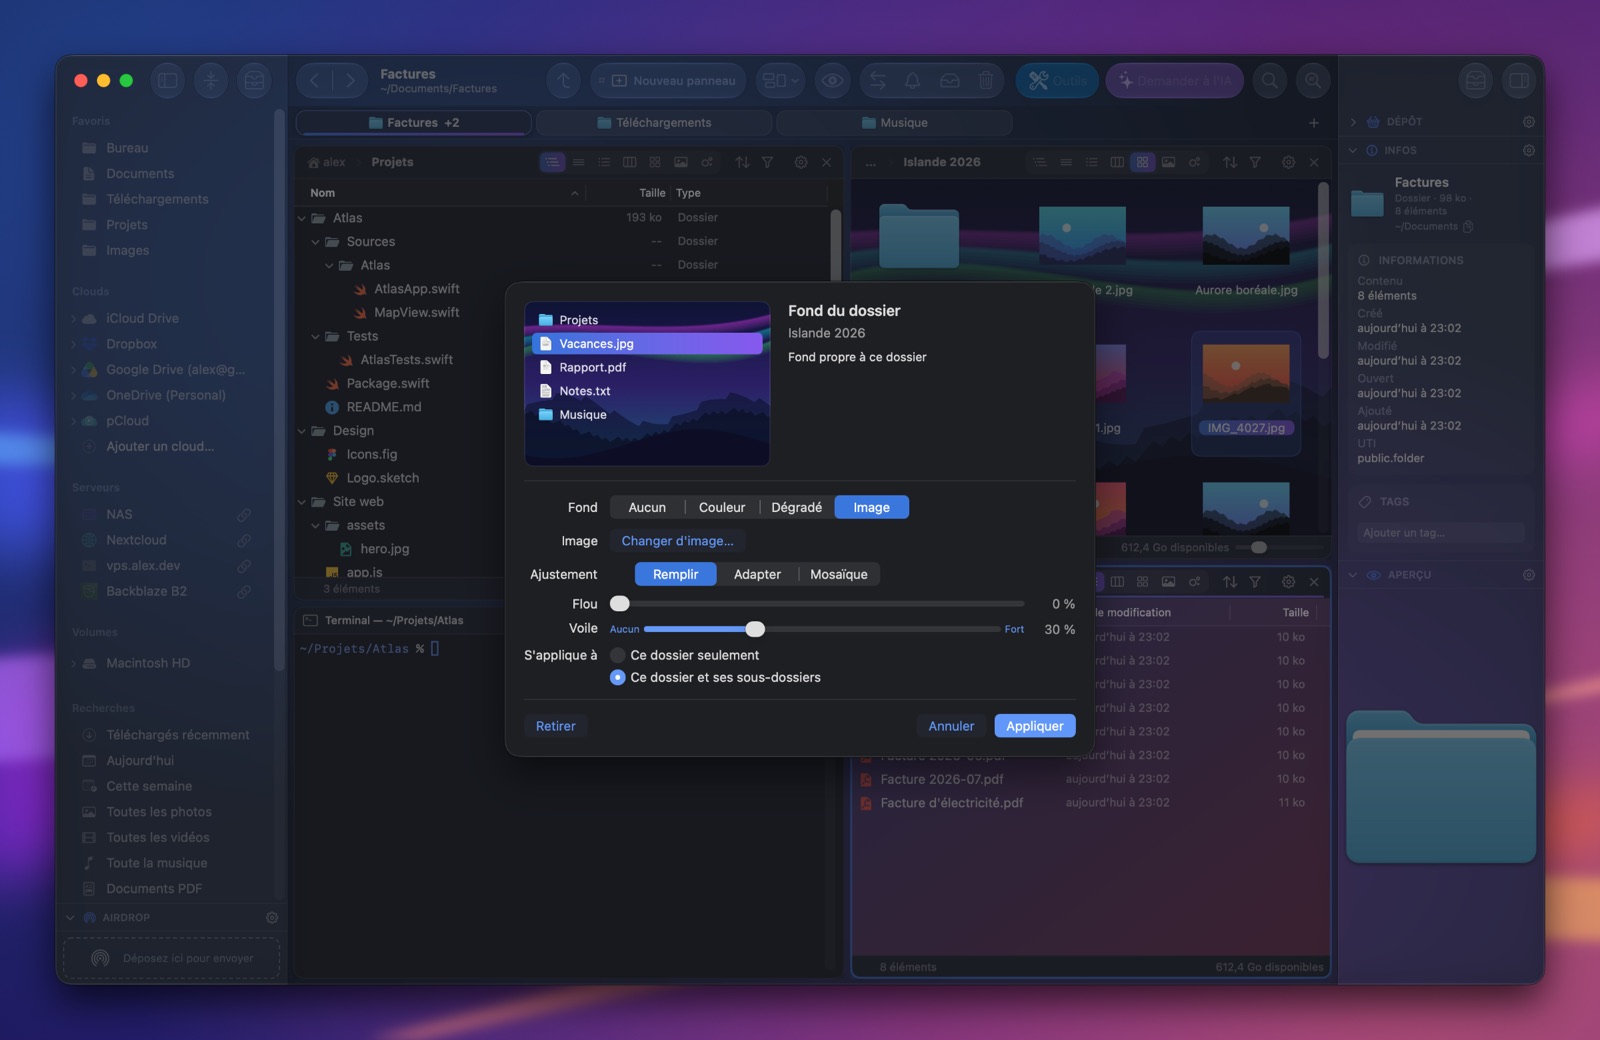The height and width of the screenshot is (1040, 1600).
Task: Open the Outils tools button
Action: click(x=1057, y=81)
